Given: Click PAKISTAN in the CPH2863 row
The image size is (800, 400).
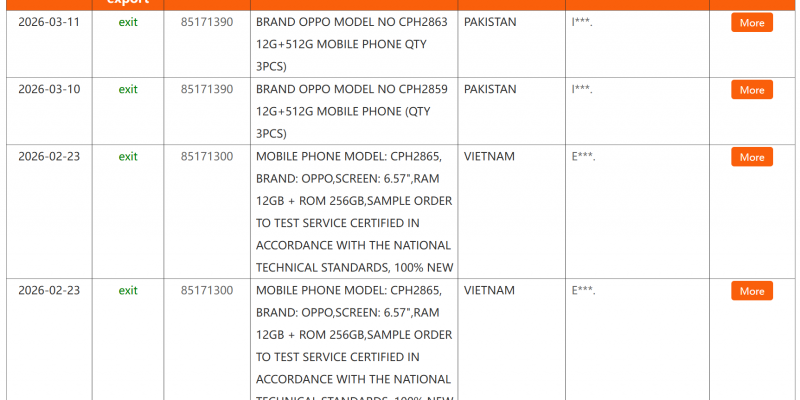Looking at the screenshot, I should tap(490, 22).
